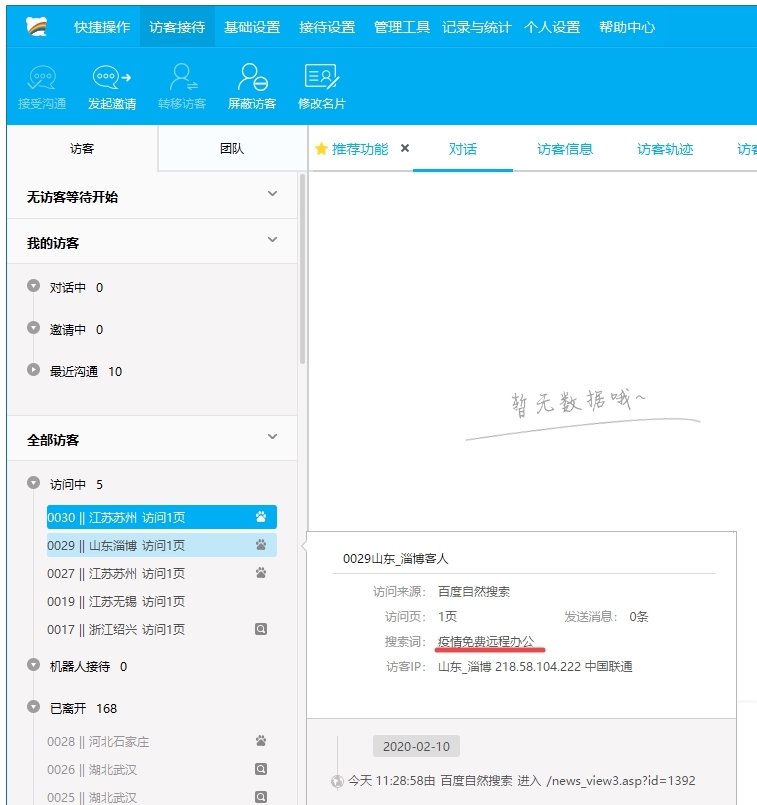Select visitor 0019 江苏无锡 in list
The height and width of the screenshot is (805, 757).
(116, 602)
